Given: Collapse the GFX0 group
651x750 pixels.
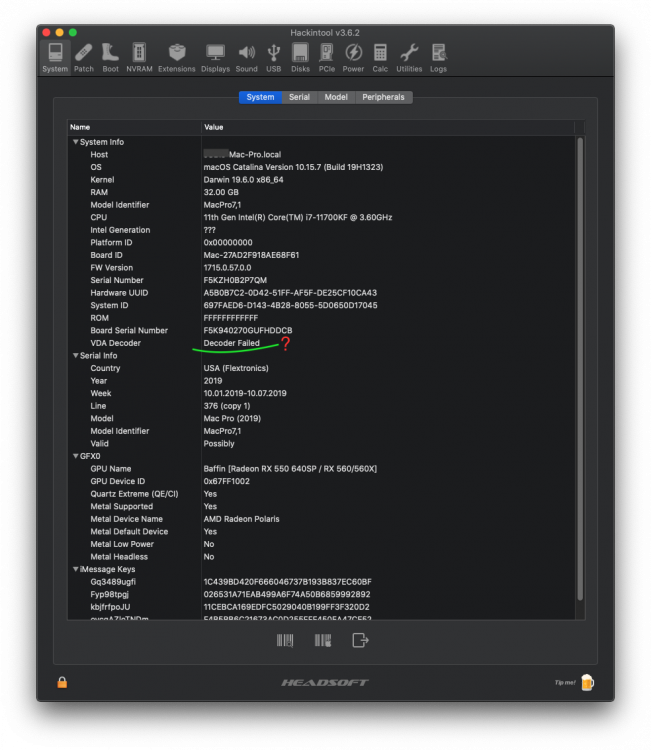Looking at the screenshot, I should tap(76, 456).
